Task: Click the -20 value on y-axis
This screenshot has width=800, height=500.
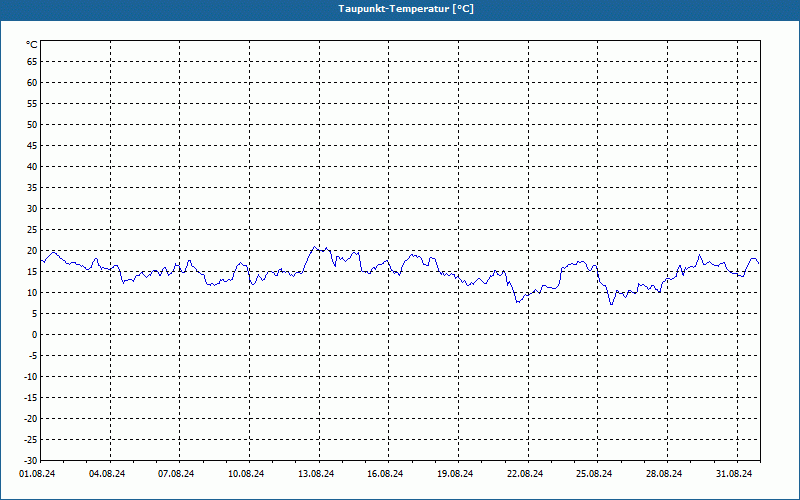Action: 30,419
